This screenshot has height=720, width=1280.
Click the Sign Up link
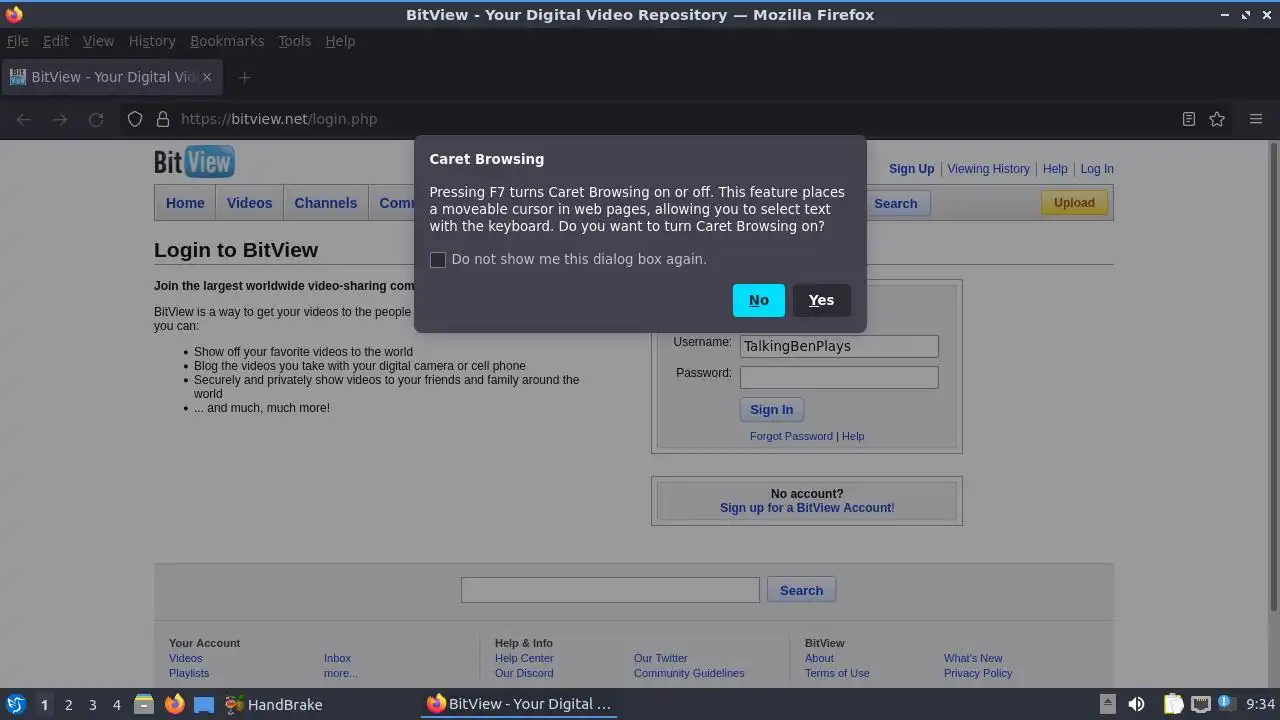click(911, 169)
